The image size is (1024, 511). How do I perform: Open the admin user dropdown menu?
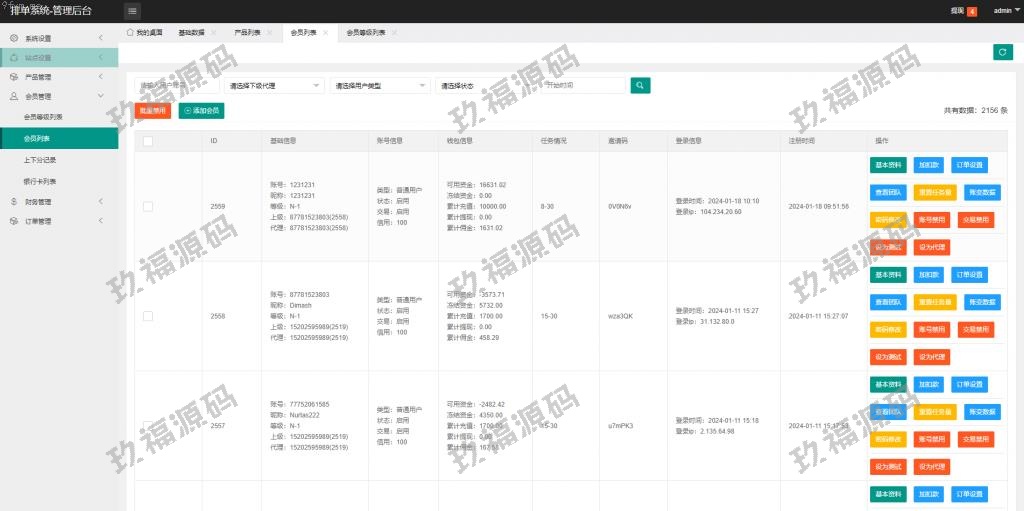click(x=1002, y=11)
